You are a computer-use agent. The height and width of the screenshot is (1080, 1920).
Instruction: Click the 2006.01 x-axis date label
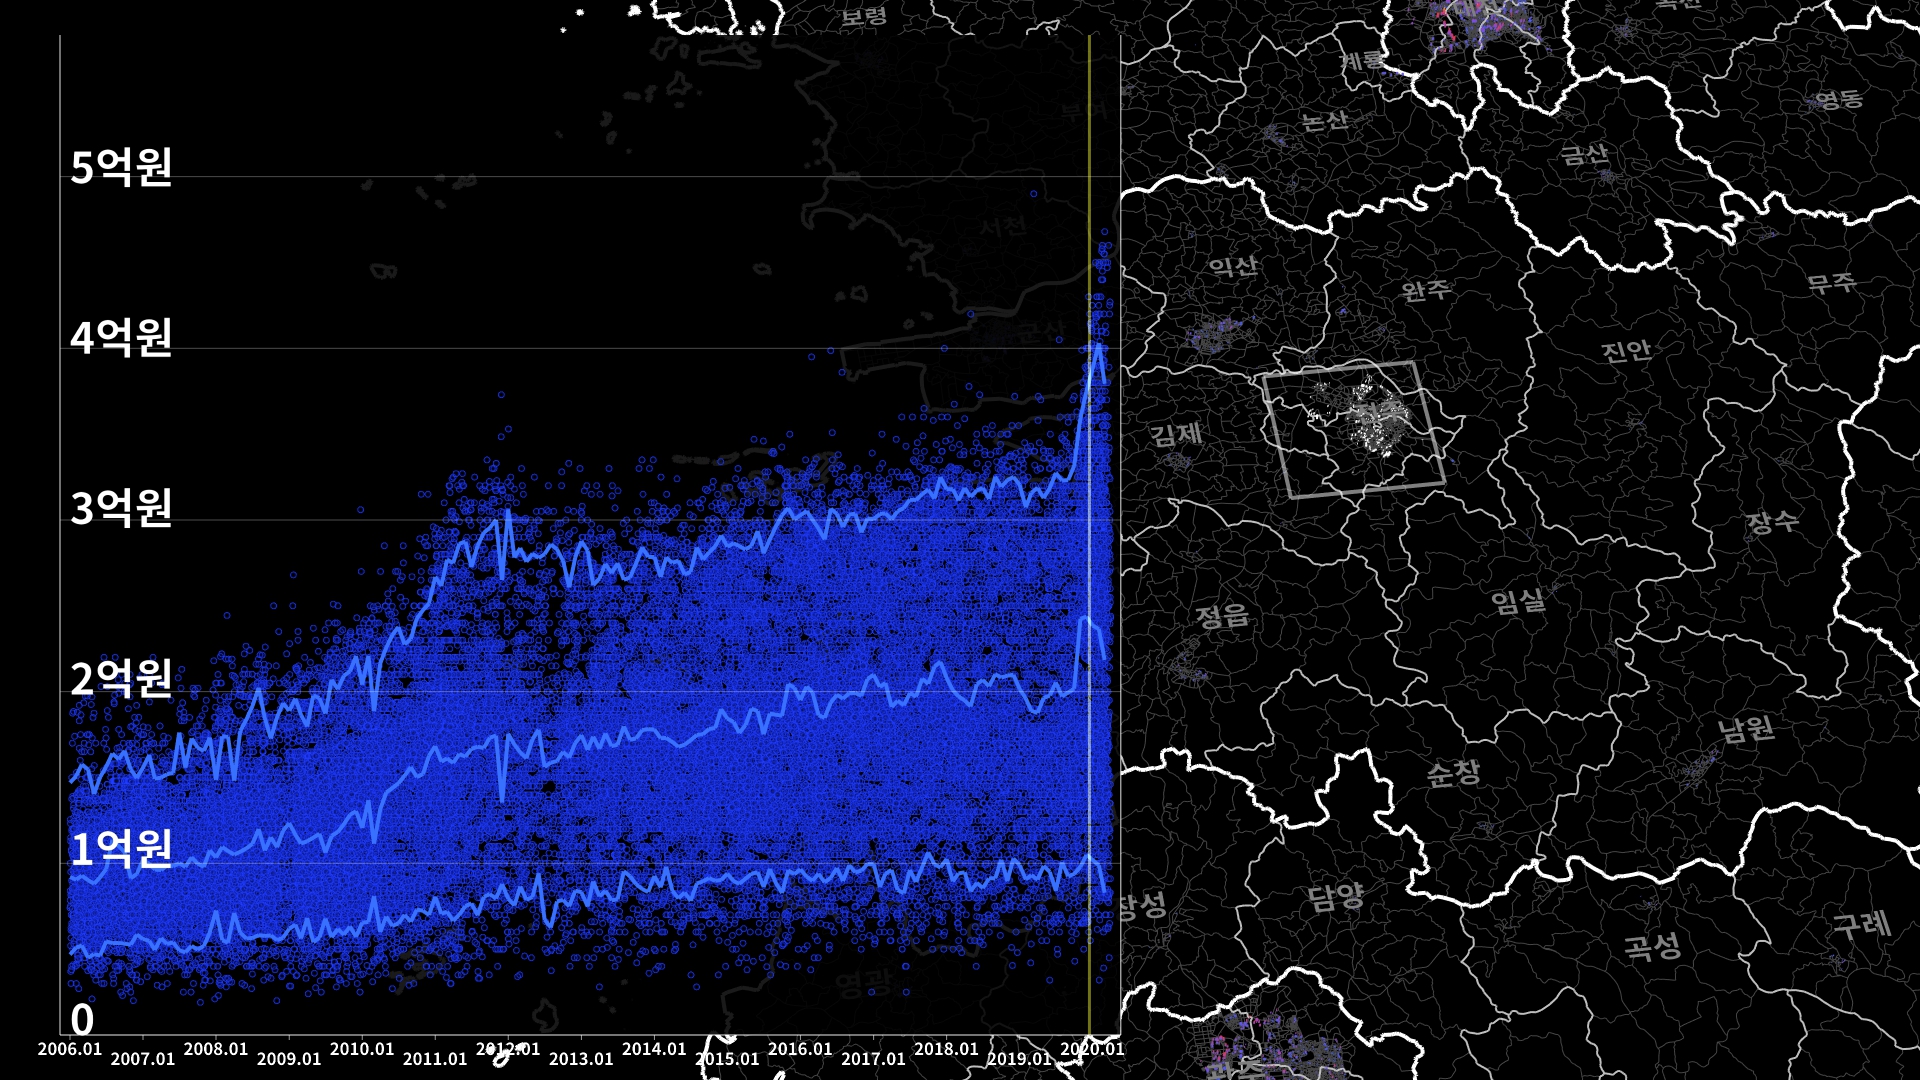[x=70, y=1049]
